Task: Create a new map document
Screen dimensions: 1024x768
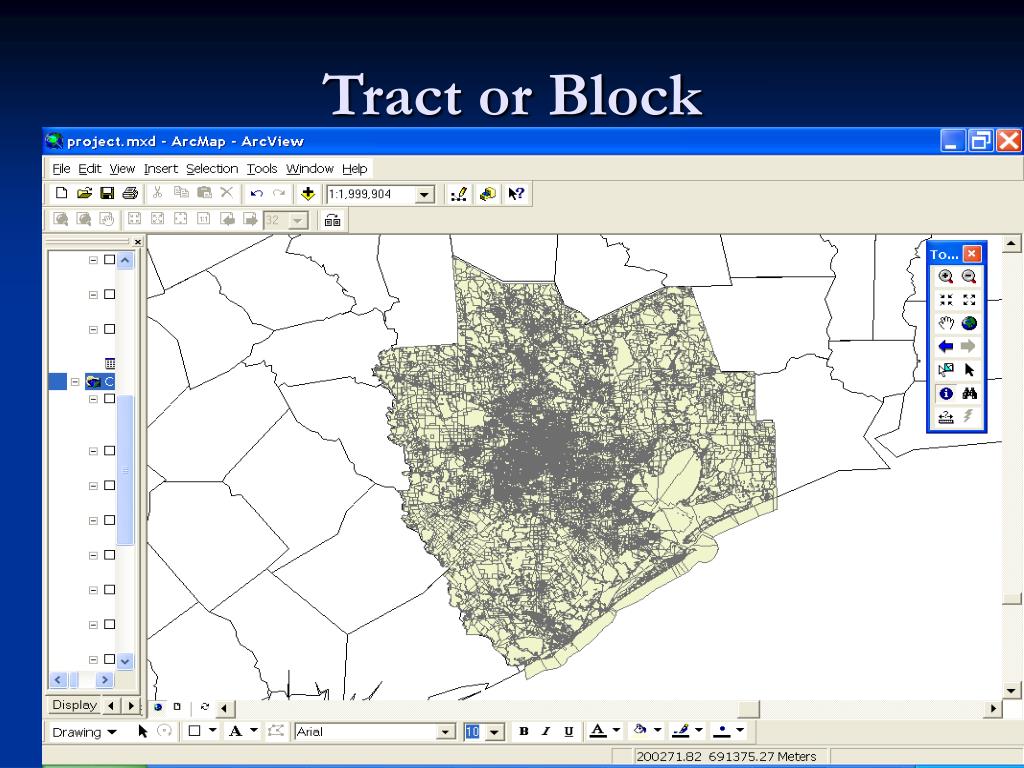Action: [61, 193]
